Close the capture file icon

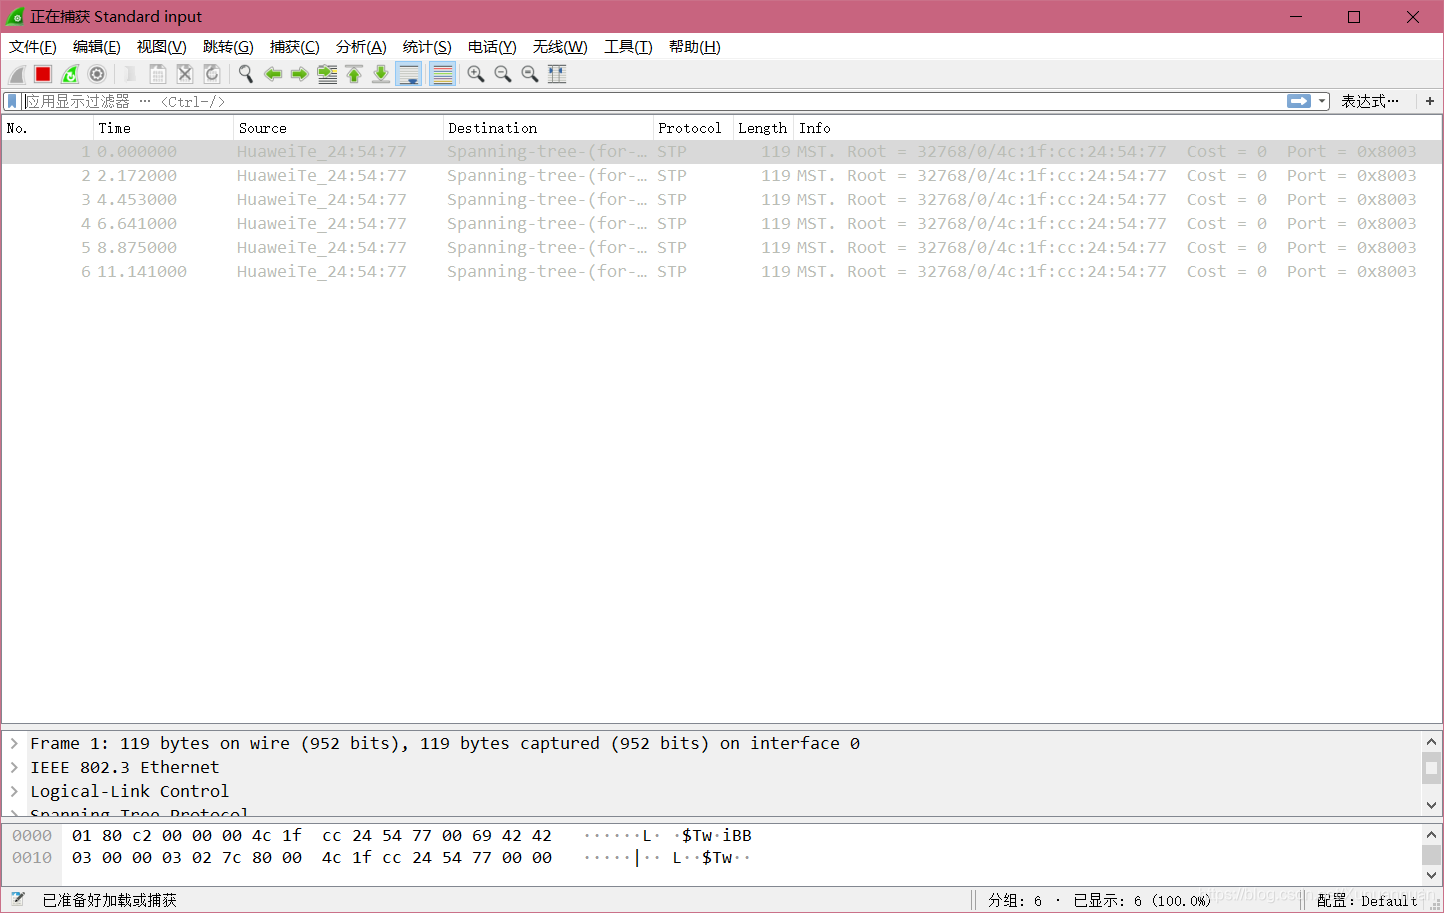coord(184,74)
